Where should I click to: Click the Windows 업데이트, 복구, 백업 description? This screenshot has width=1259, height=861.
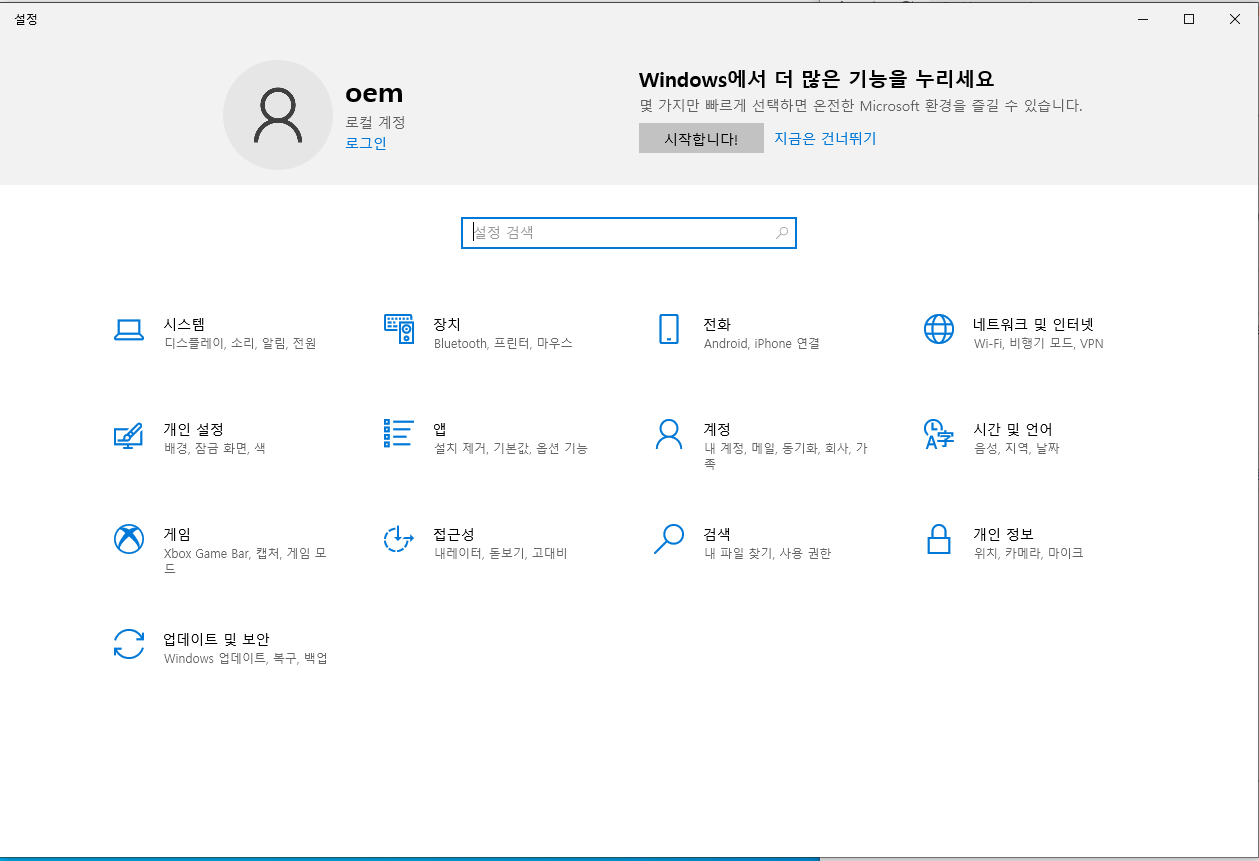pyautogui.click(x=246, y=659)
